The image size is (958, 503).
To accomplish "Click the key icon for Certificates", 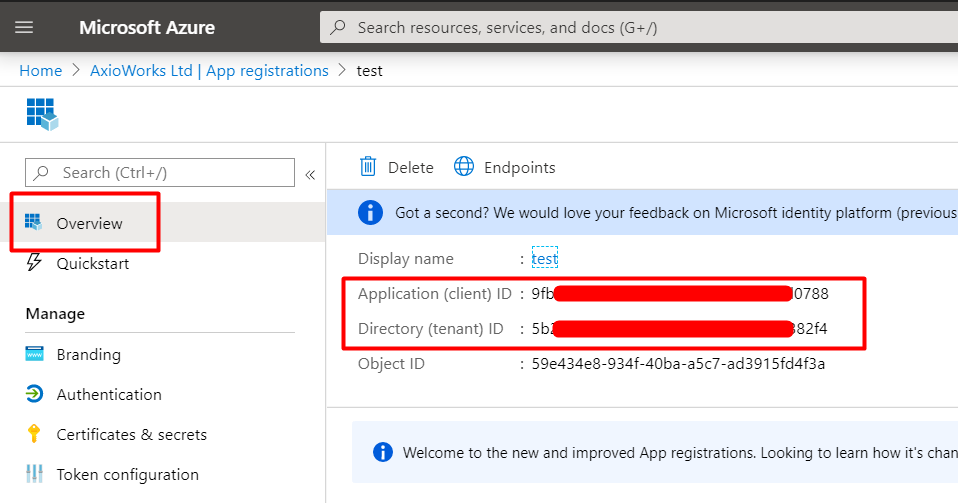I will point(34,433).
